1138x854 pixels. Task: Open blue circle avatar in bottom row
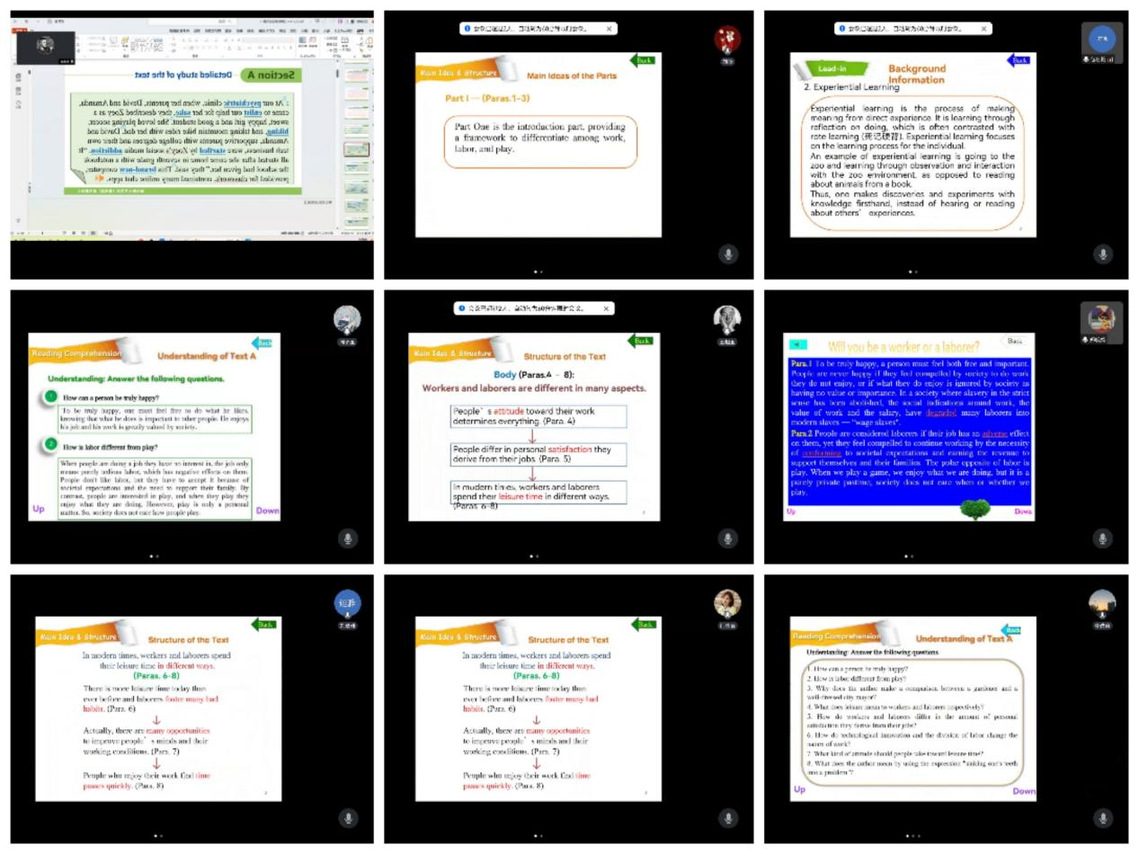pos(348,603)
